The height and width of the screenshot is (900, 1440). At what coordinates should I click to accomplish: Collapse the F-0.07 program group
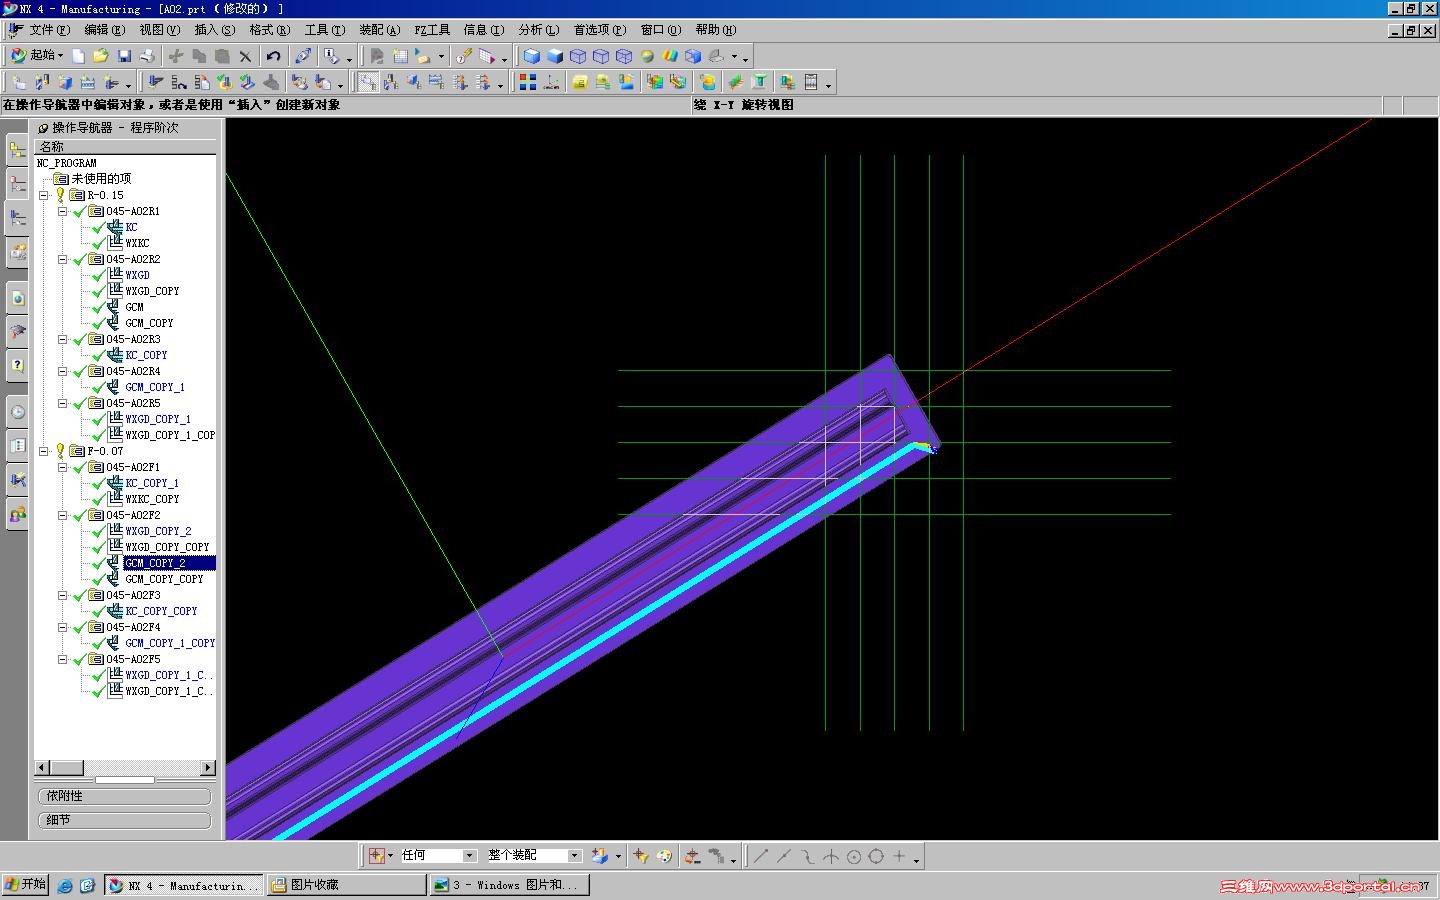coord(44,451)
